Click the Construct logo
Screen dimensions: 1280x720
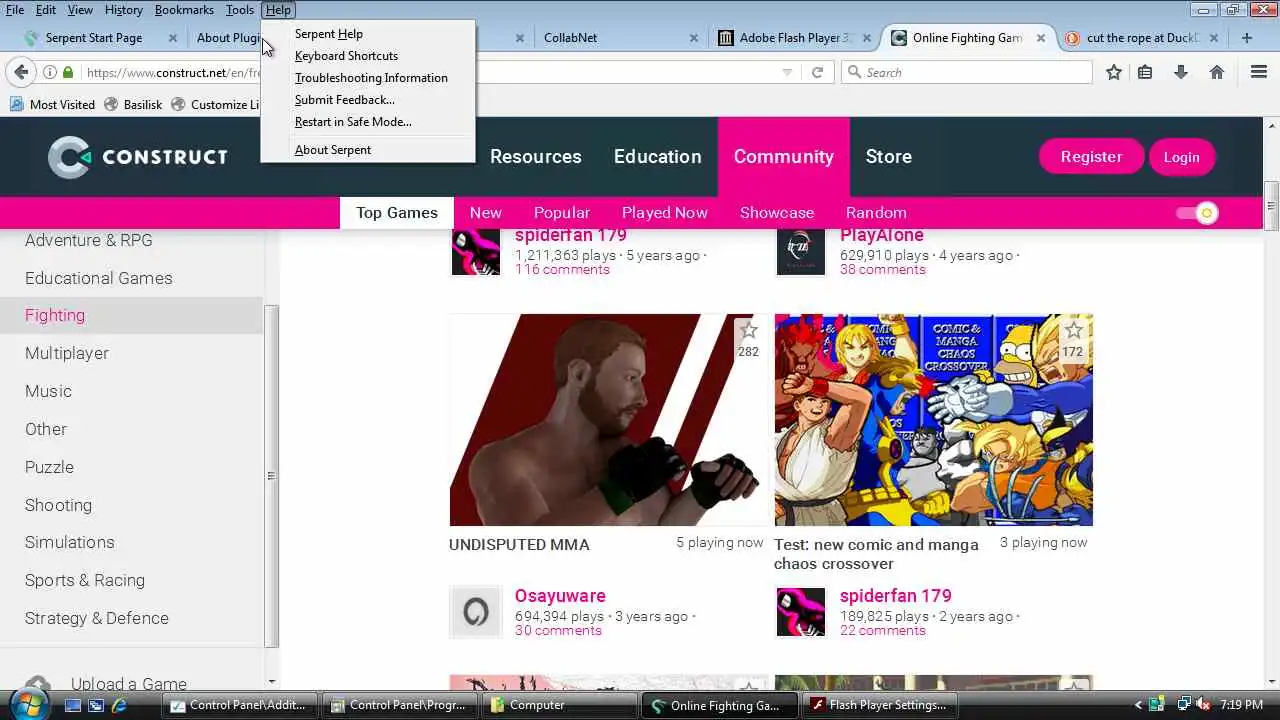[138, 157]
